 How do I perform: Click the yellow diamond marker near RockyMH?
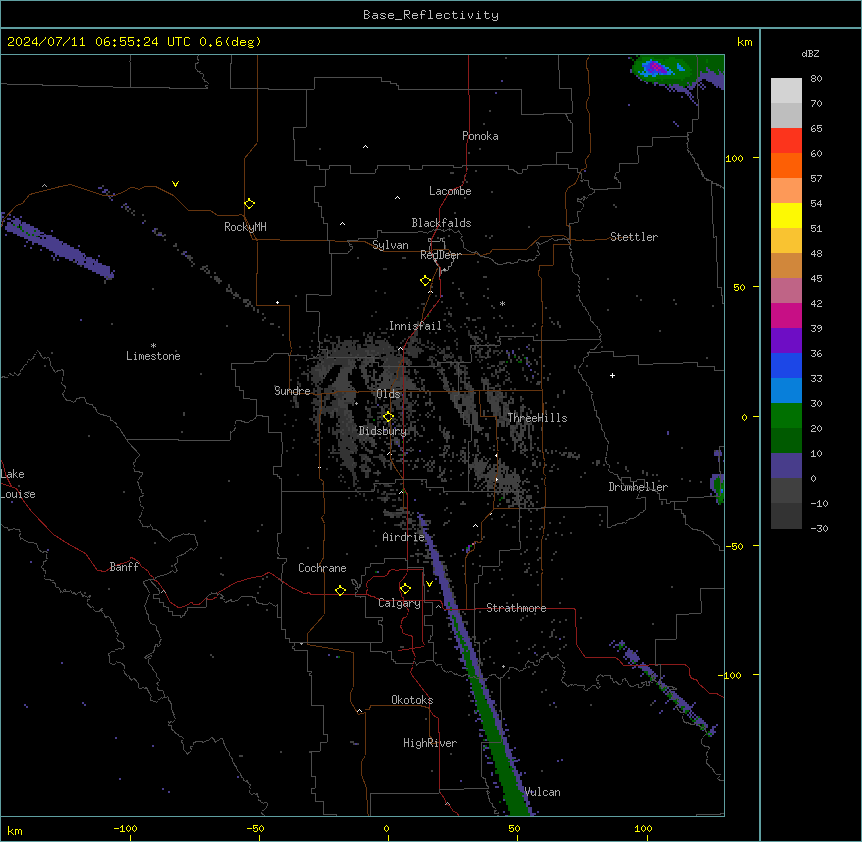tap(250, 204)
